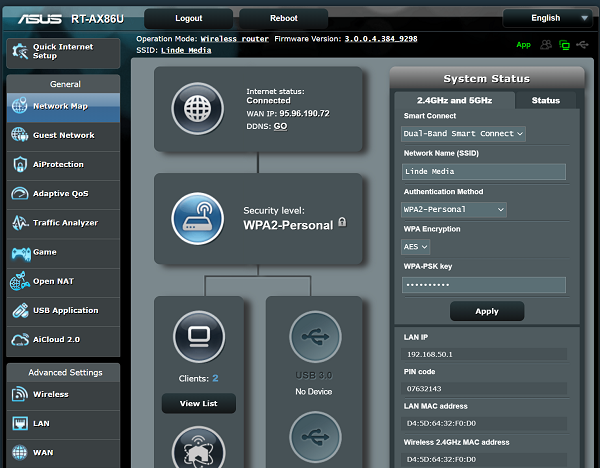Open LAN settings icon

click(20, 423)
